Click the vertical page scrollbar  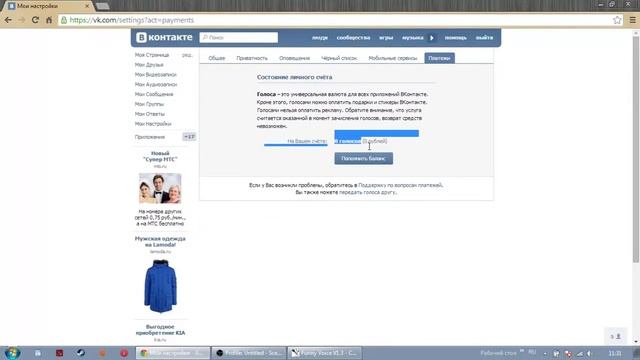(x=636, y=149)
